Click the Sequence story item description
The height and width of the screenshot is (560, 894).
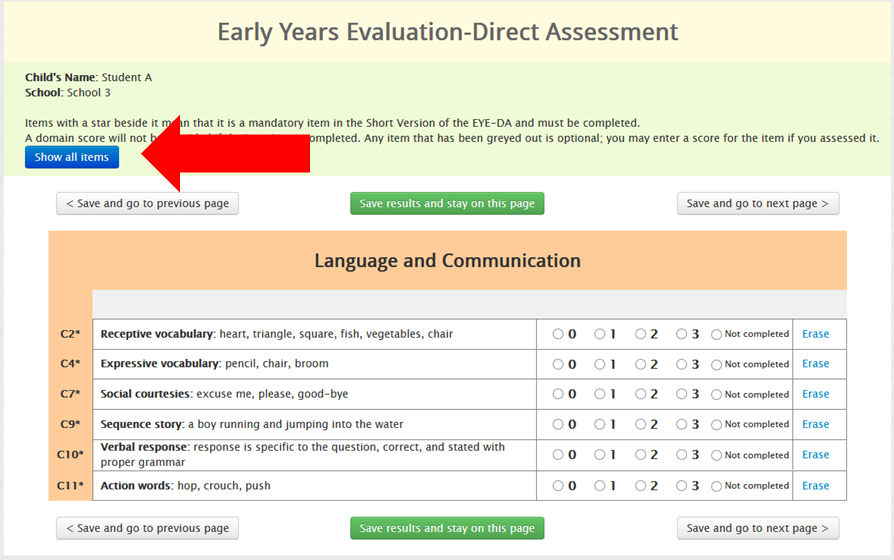[x=251, y=424]
